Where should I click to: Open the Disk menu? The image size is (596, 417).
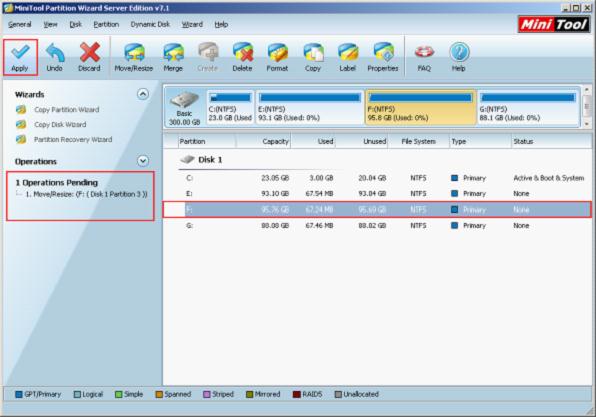click(x=76, y=24)
